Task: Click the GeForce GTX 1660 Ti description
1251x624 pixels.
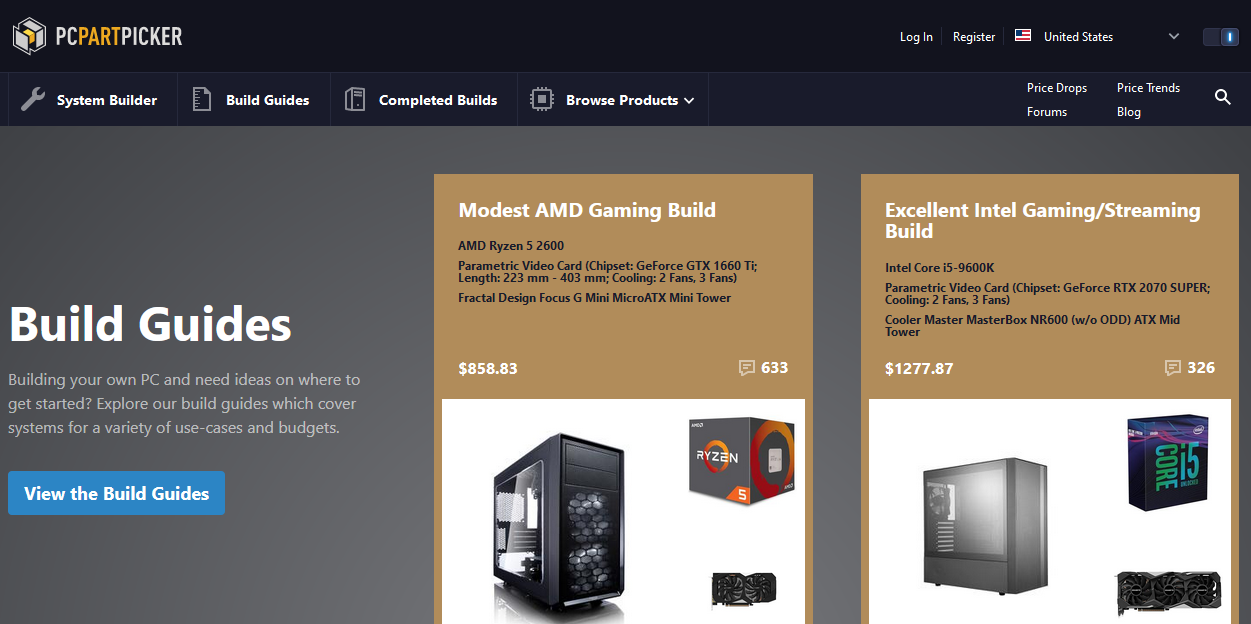Action: [x=608, y=272]
